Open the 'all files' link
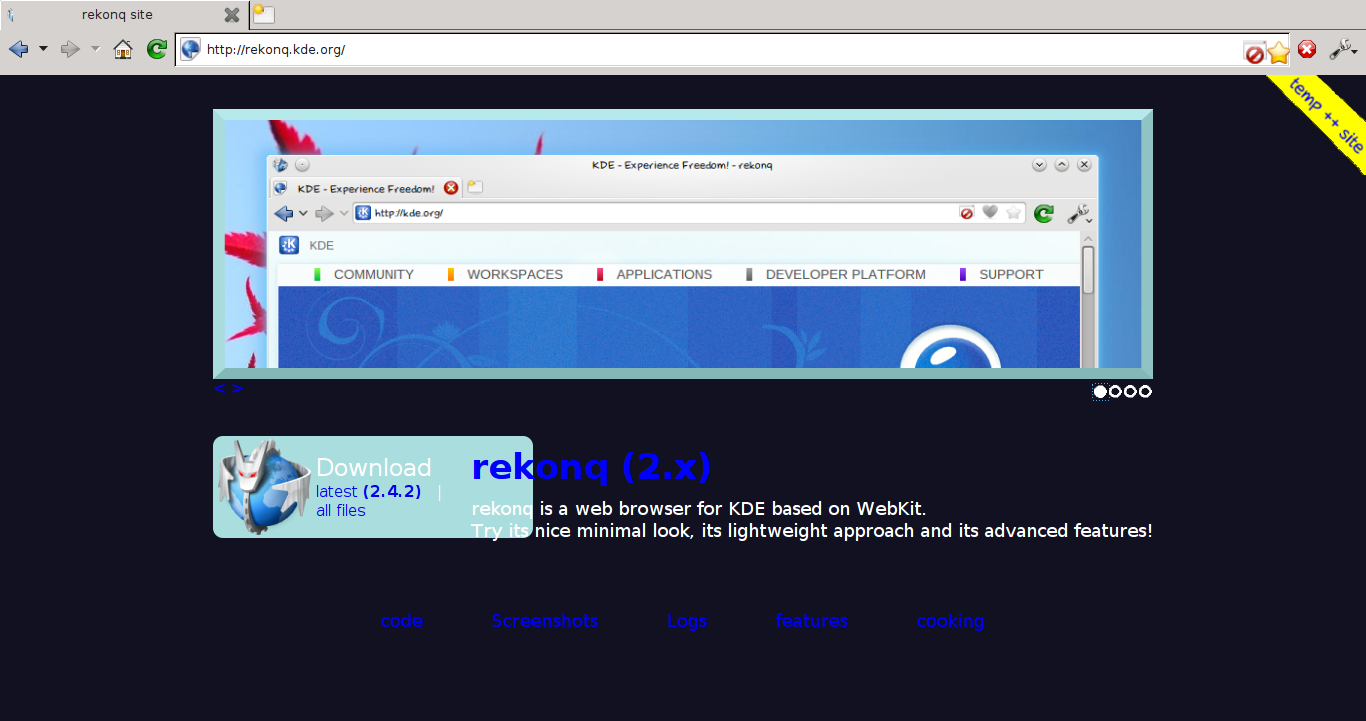Viewport: 1366px width, 721px height. 341,510
